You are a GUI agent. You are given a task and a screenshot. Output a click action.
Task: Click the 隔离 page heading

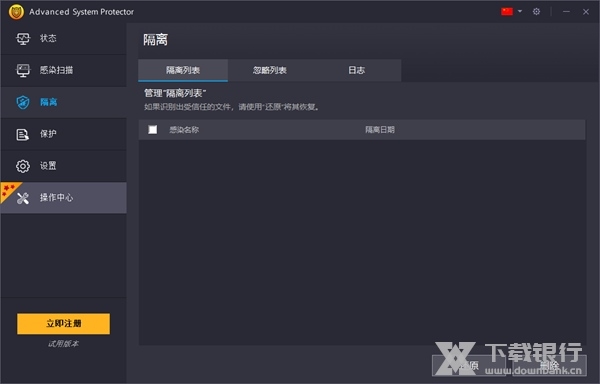155,40
